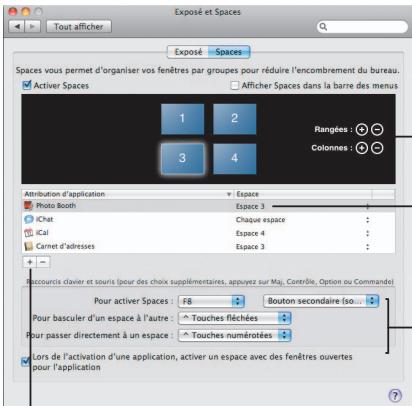Click the Photo Booth application icon
This screenshot has height=406, width=412.
pyautogui.click(x=29, y=205)
